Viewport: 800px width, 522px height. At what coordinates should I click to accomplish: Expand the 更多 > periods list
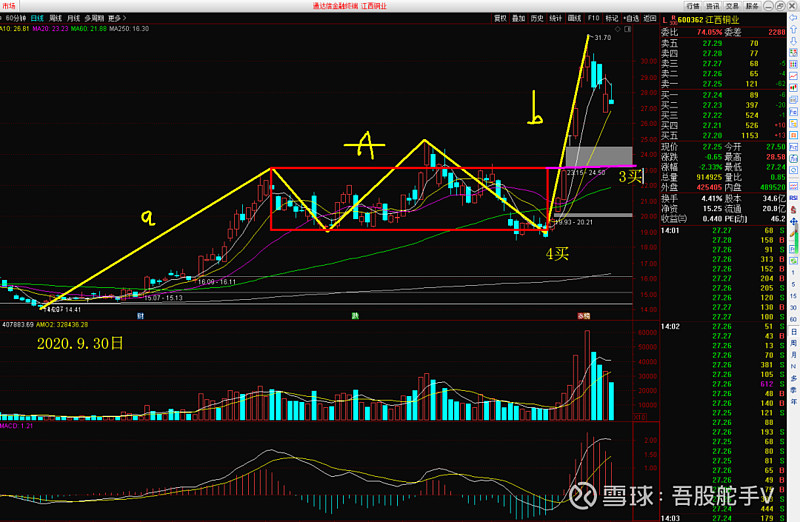click(117, 18)
